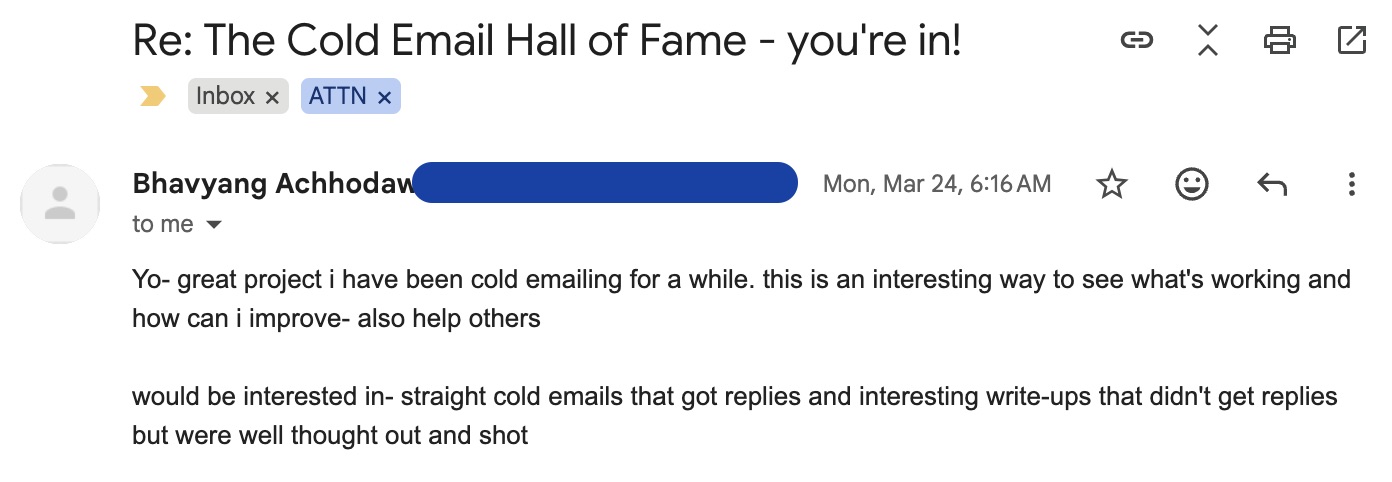Open the conversation in a new window
1392x482 pixels.
point(1351,41)
